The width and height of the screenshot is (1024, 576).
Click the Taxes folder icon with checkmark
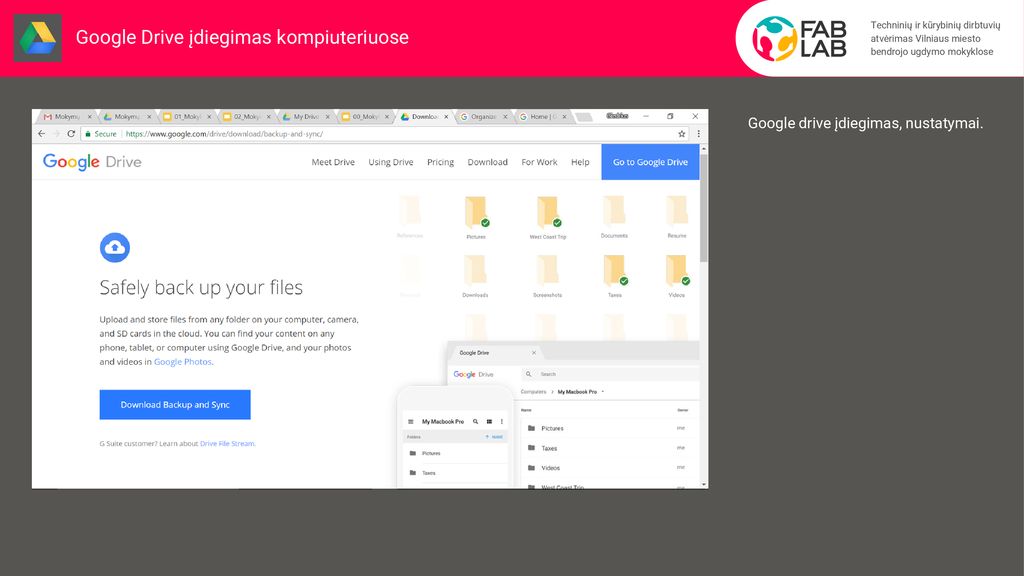(x=615, y=270)
